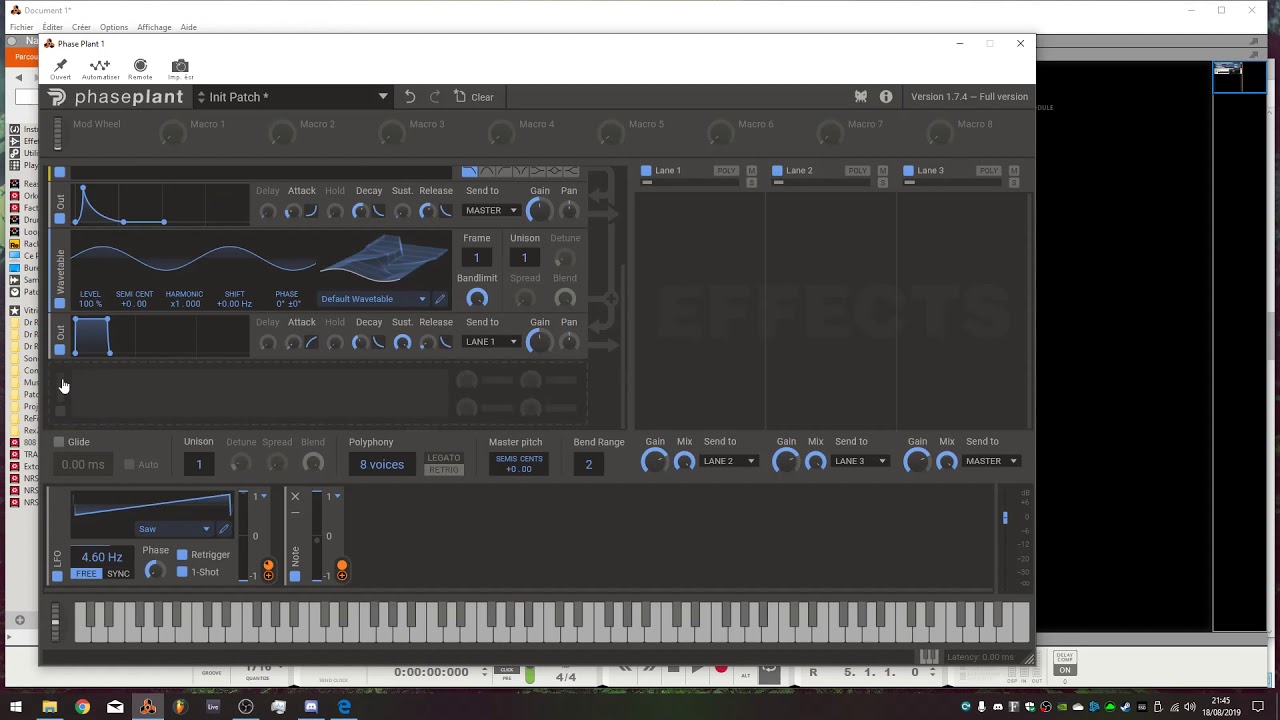Remove the Note modulator with X icon
1280x720 pixels.
[x=295, y=496]
